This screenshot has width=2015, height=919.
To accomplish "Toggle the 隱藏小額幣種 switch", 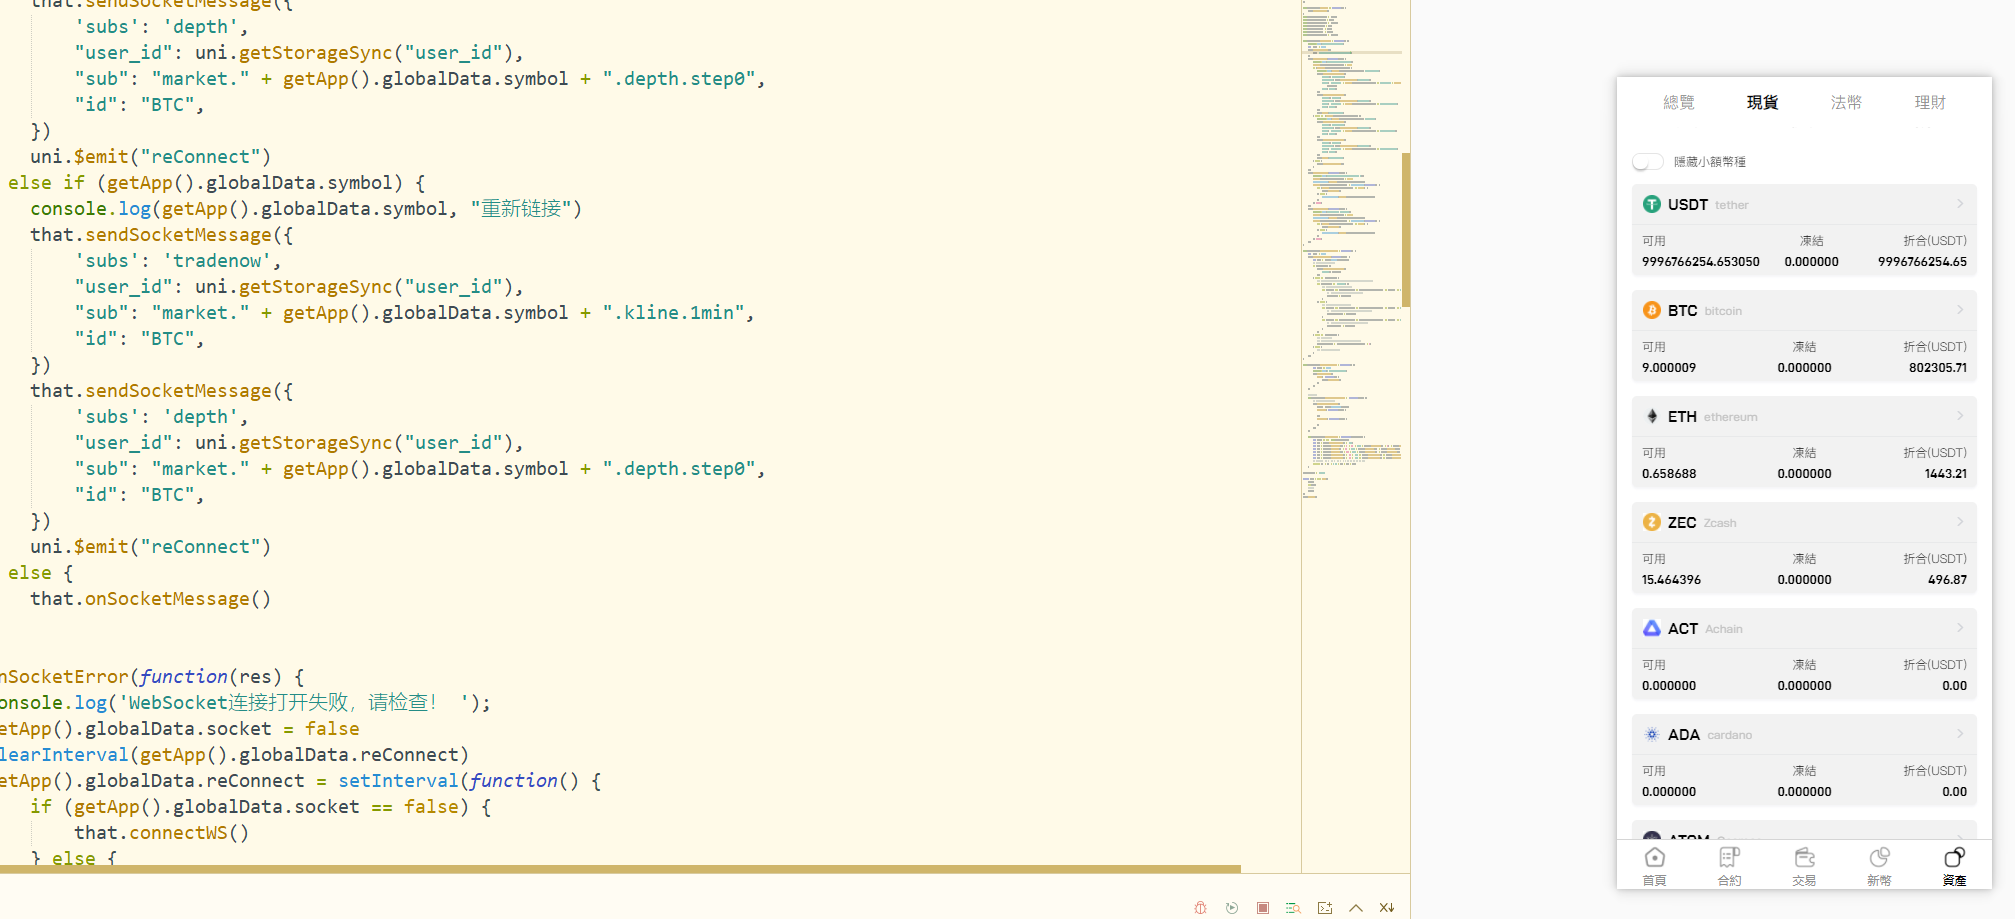I will click(1647, 161).
